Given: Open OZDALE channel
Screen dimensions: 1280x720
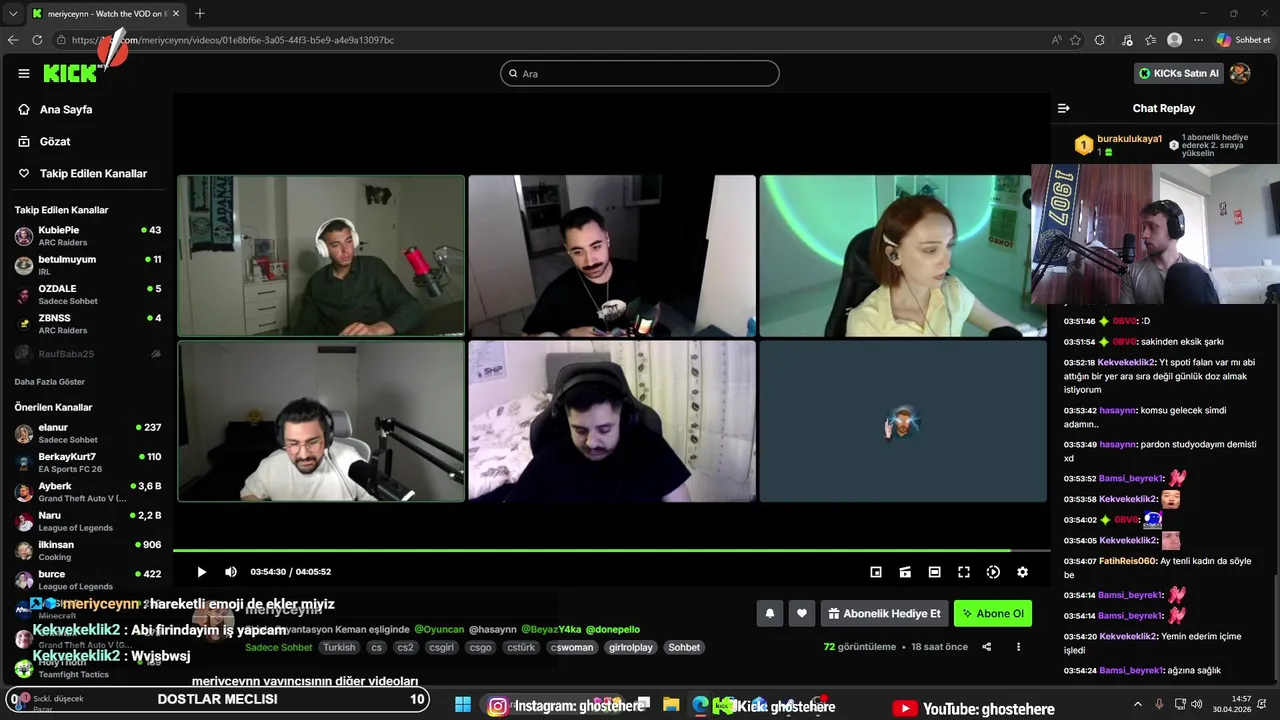Looking at the screenshot, I should (87, 295).
